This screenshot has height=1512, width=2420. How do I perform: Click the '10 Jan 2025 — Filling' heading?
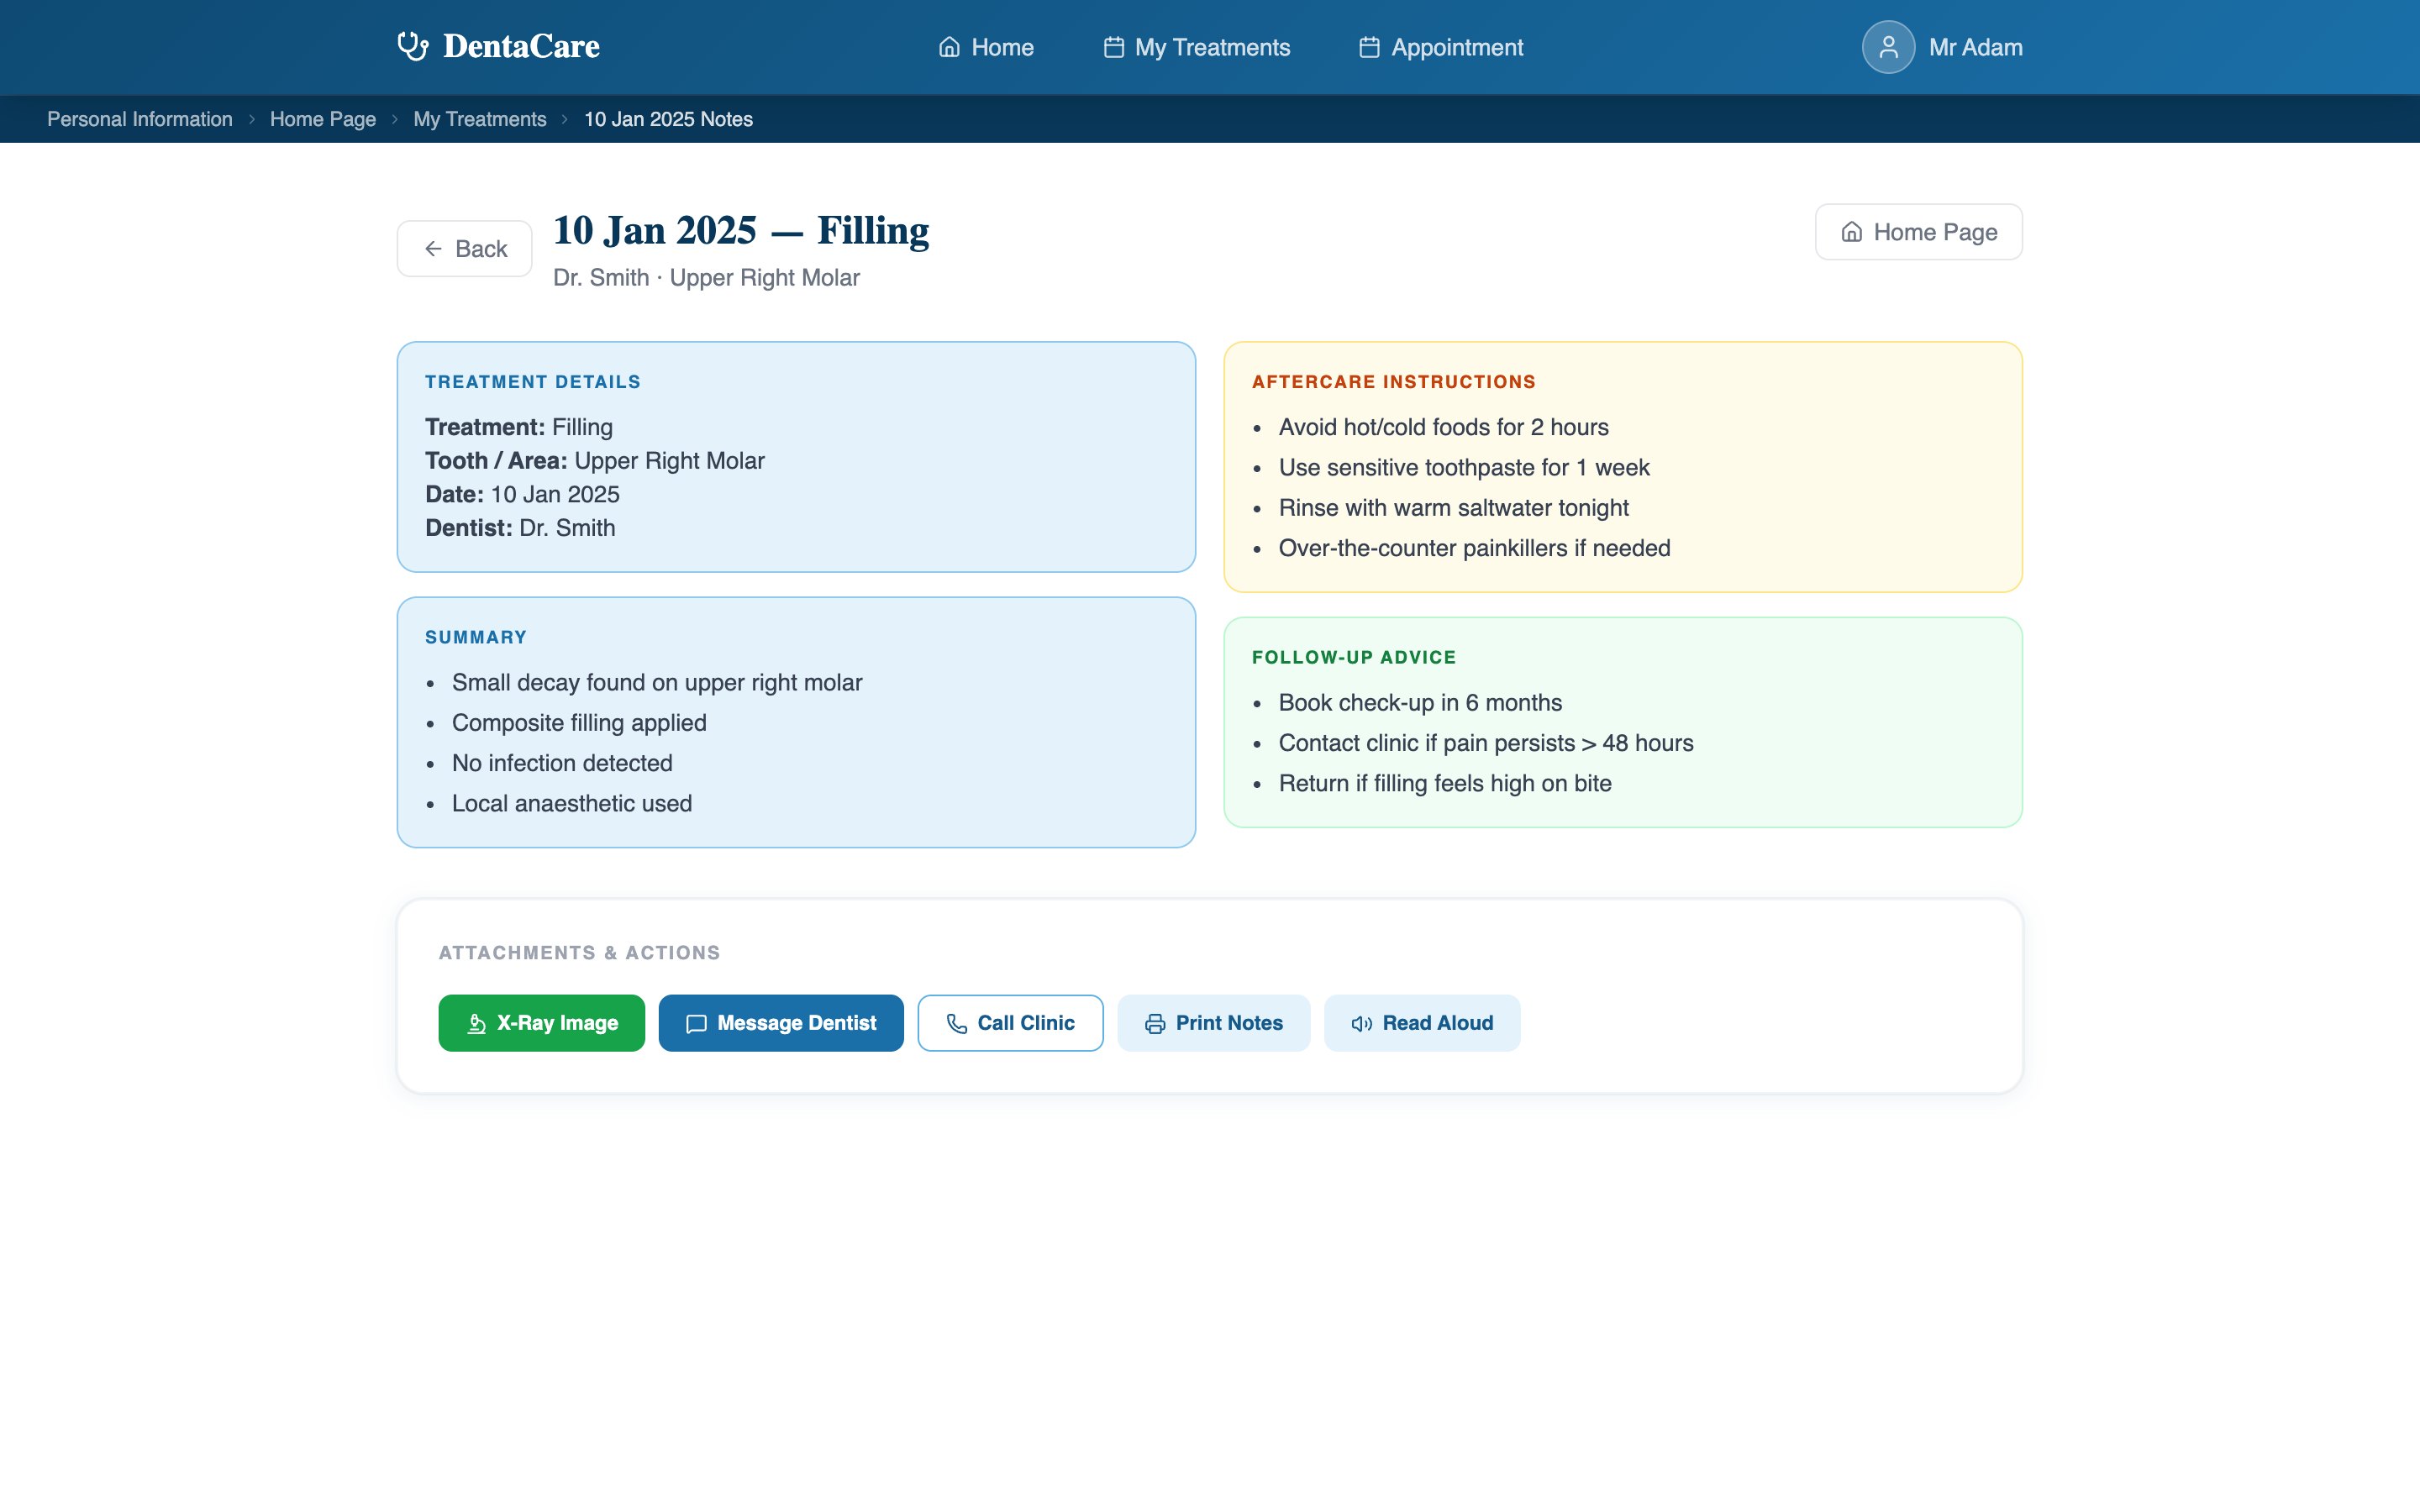pyautogui.click(x=741, y=230)
